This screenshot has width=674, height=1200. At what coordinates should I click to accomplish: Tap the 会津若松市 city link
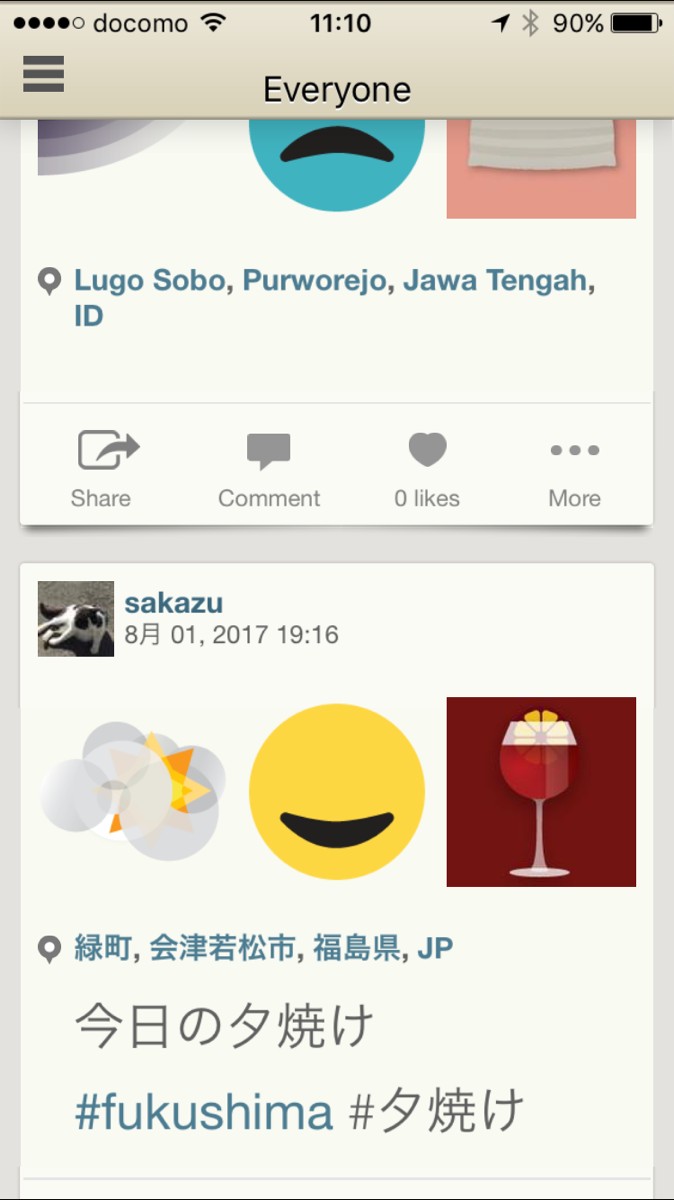click(x=223, y=948)
